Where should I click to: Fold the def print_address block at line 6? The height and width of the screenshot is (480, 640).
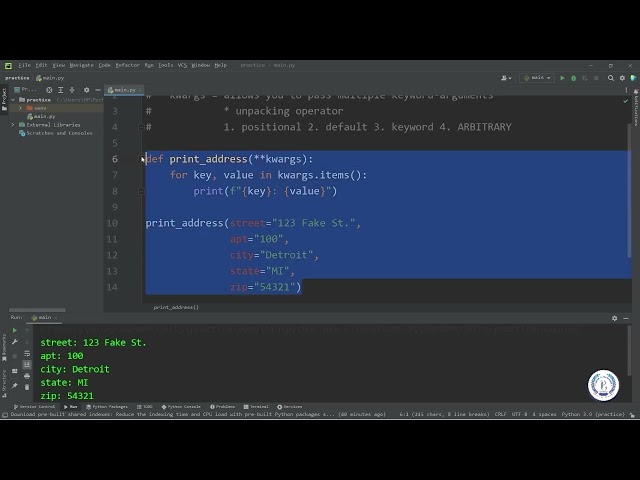(x=142, y=159)
